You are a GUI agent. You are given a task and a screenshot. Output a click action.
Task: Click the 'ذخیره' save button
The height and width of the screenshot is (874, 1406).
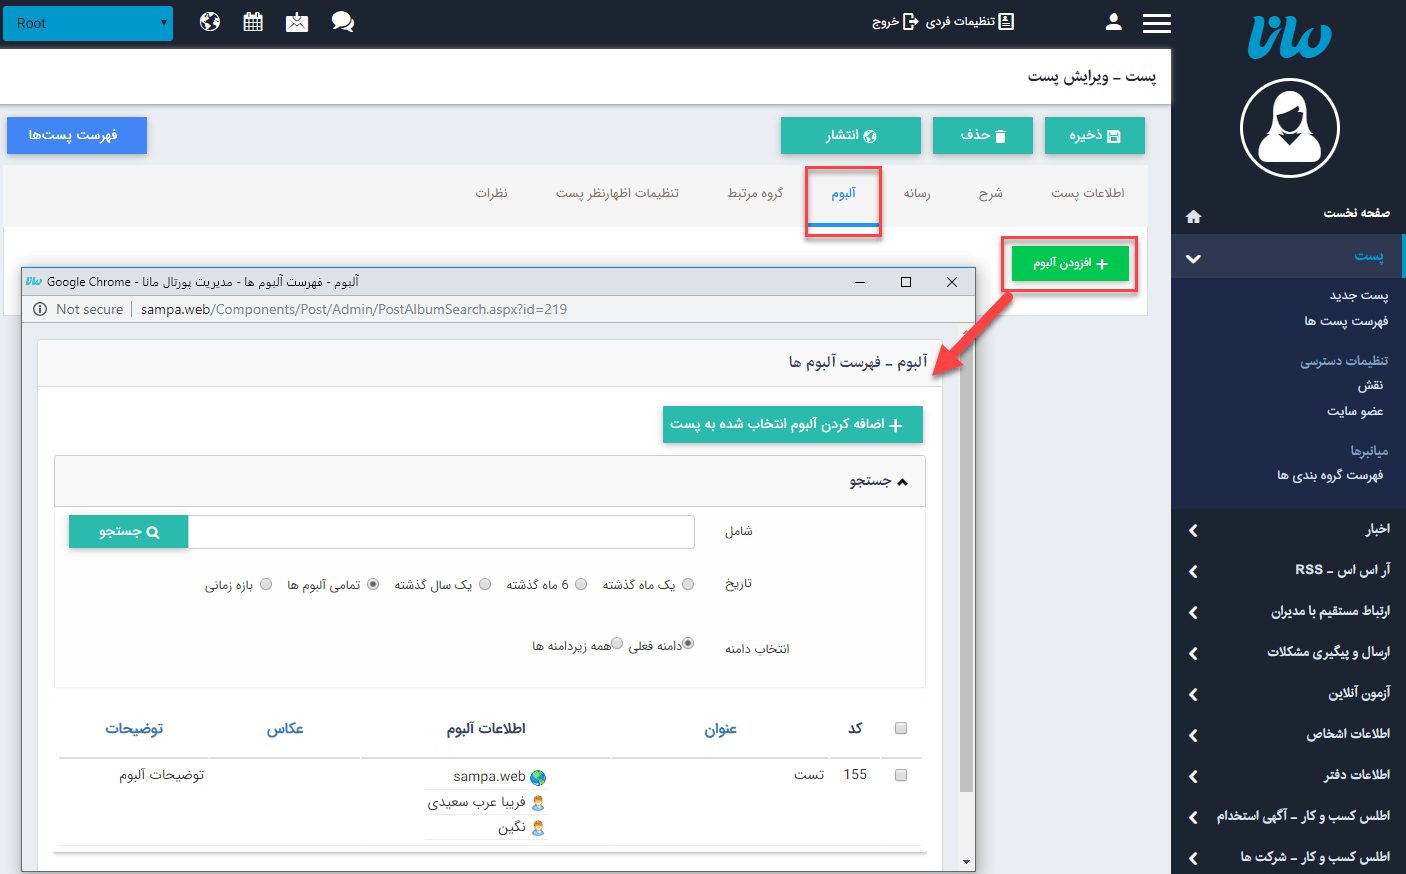(x=1094, y=136)
